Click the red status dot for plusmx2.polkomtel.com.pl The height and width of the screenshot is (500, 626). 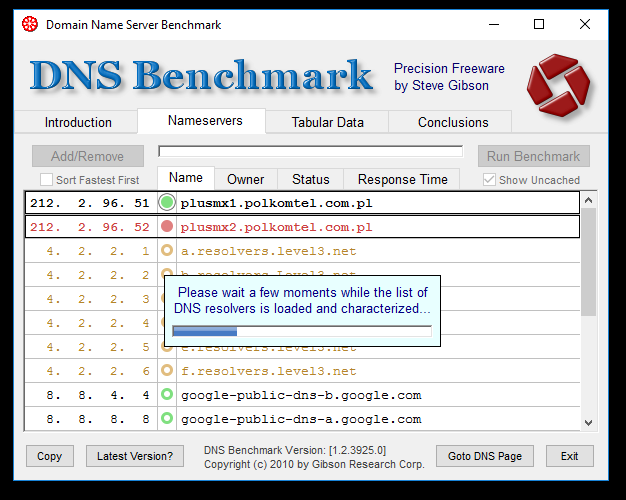pos(167,227)
